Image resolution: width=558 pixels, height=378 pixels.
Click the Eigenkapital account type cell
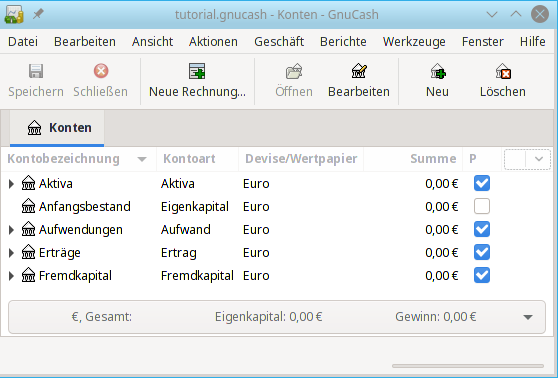coord(195,206)
